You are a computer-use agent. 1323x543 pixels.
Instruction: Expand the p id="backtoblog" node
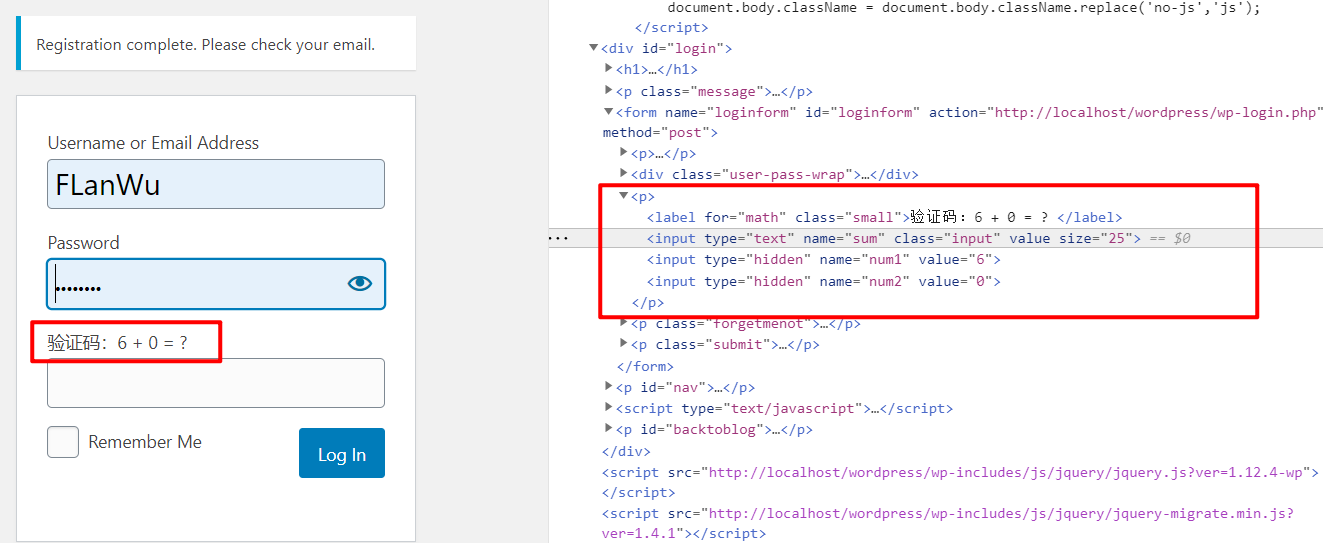point(609,429)
